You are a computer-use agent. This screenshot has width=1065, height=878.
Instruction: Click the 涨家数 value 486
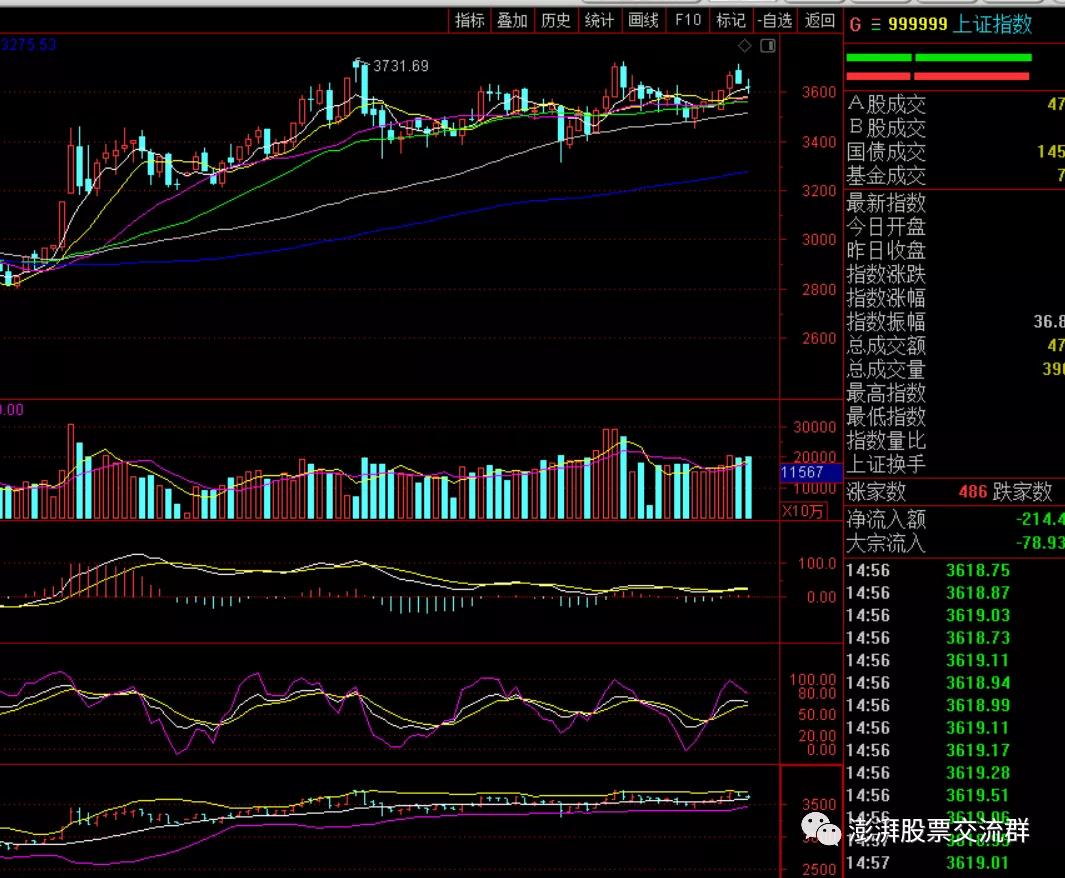973,492
